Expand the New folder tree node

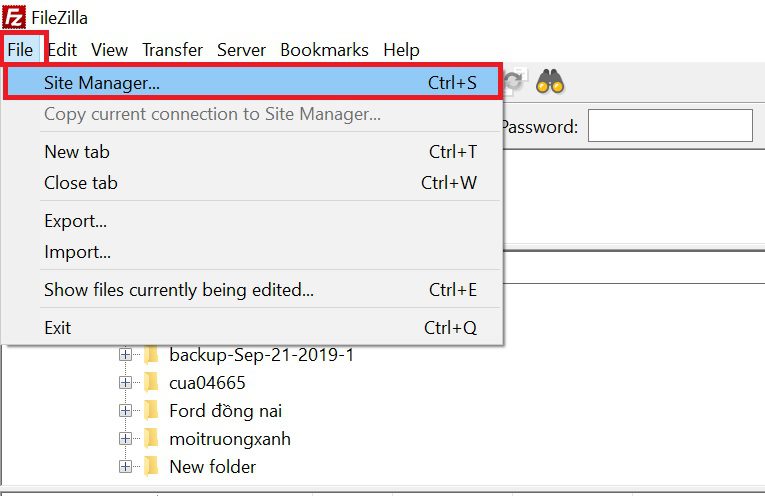(x=125, y=467)
